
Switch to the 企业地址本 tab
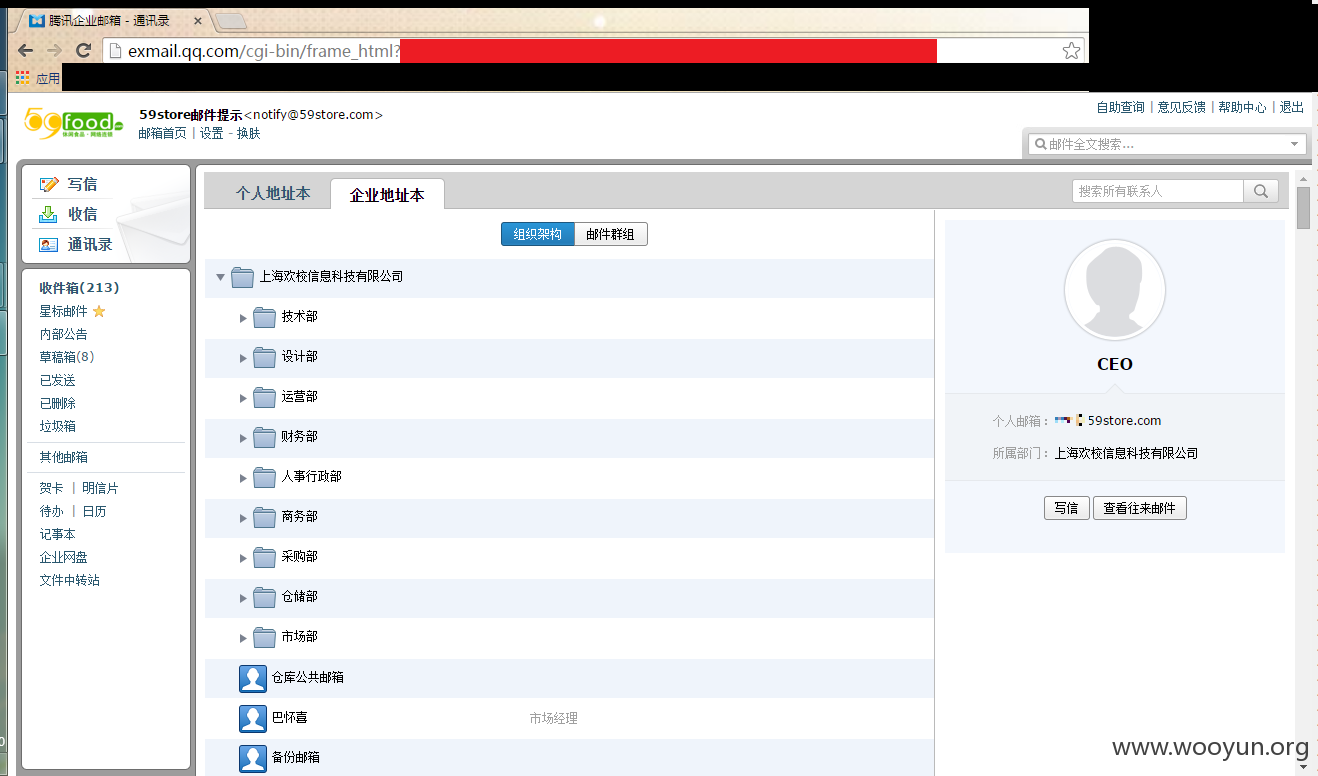[x=387, y=195]
